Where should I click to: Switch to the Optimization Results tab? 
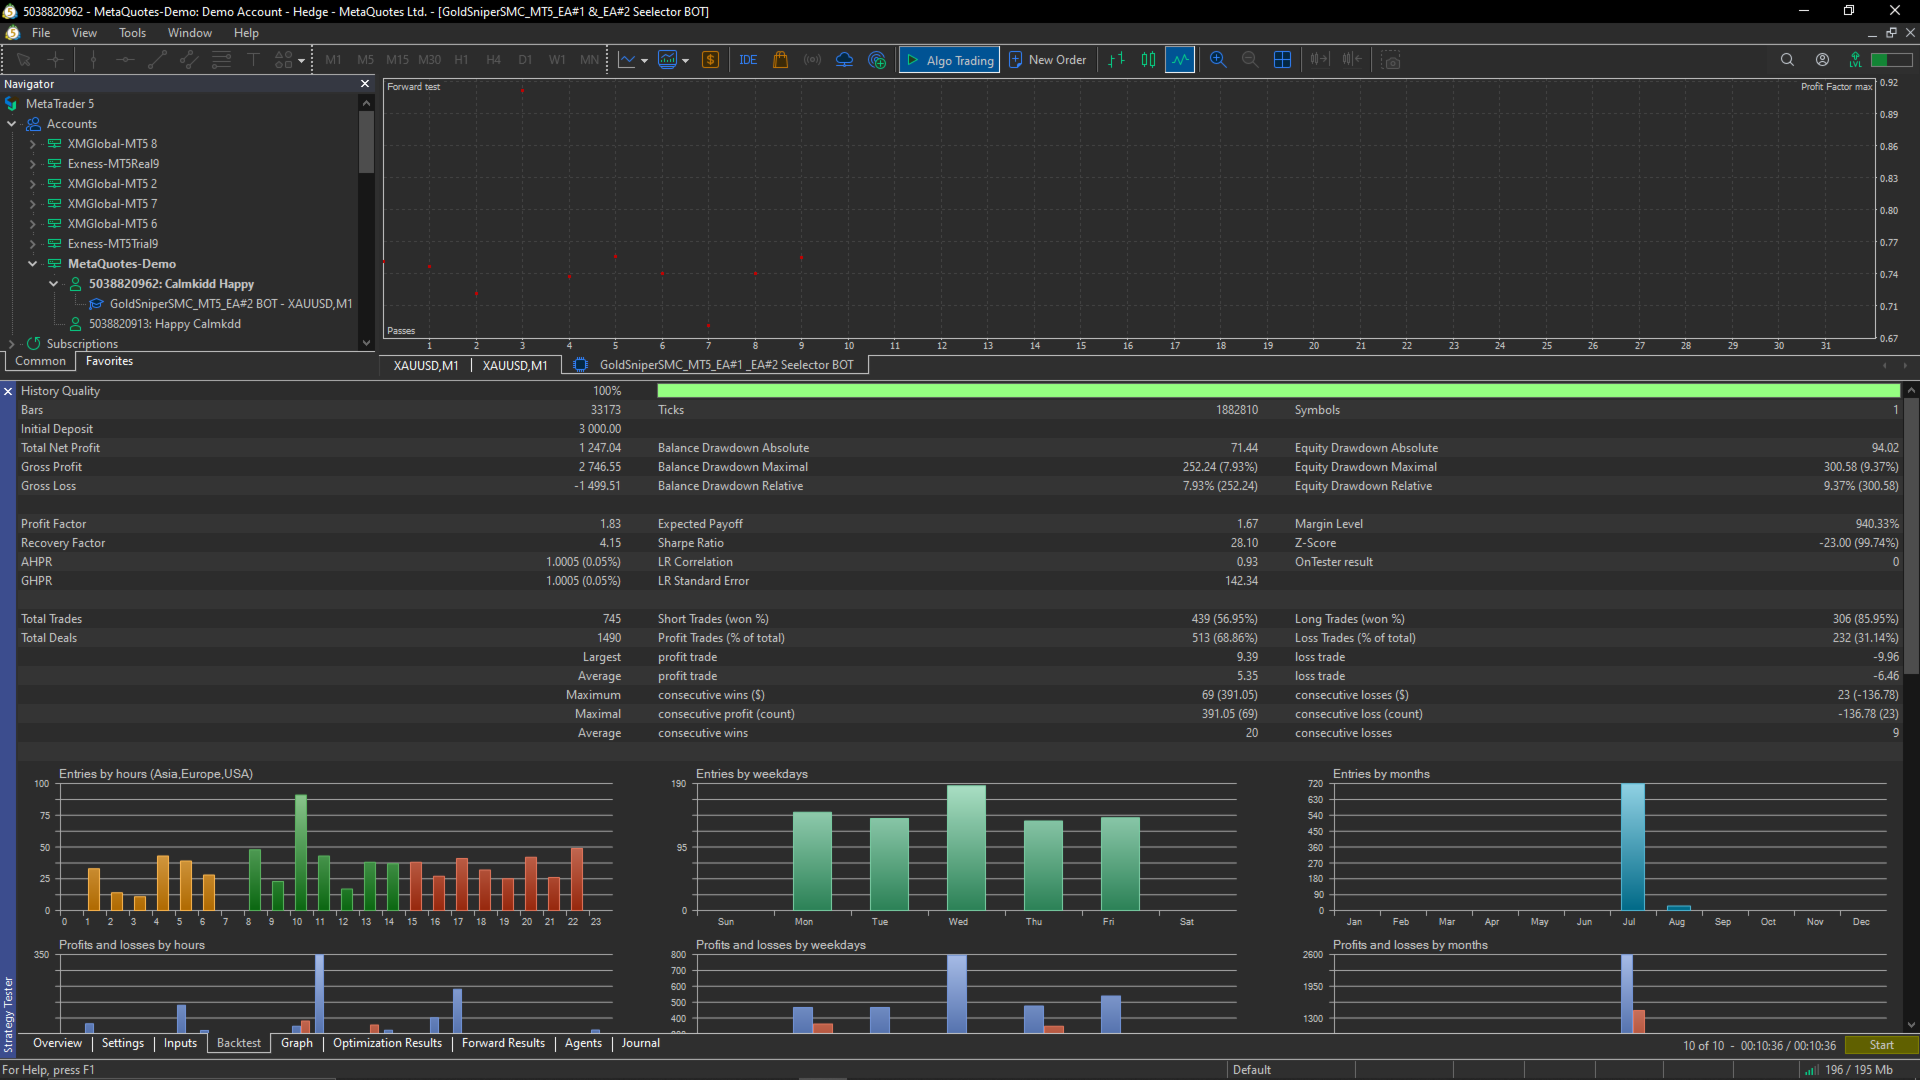pyautogui.click(x=387, y=1043)
